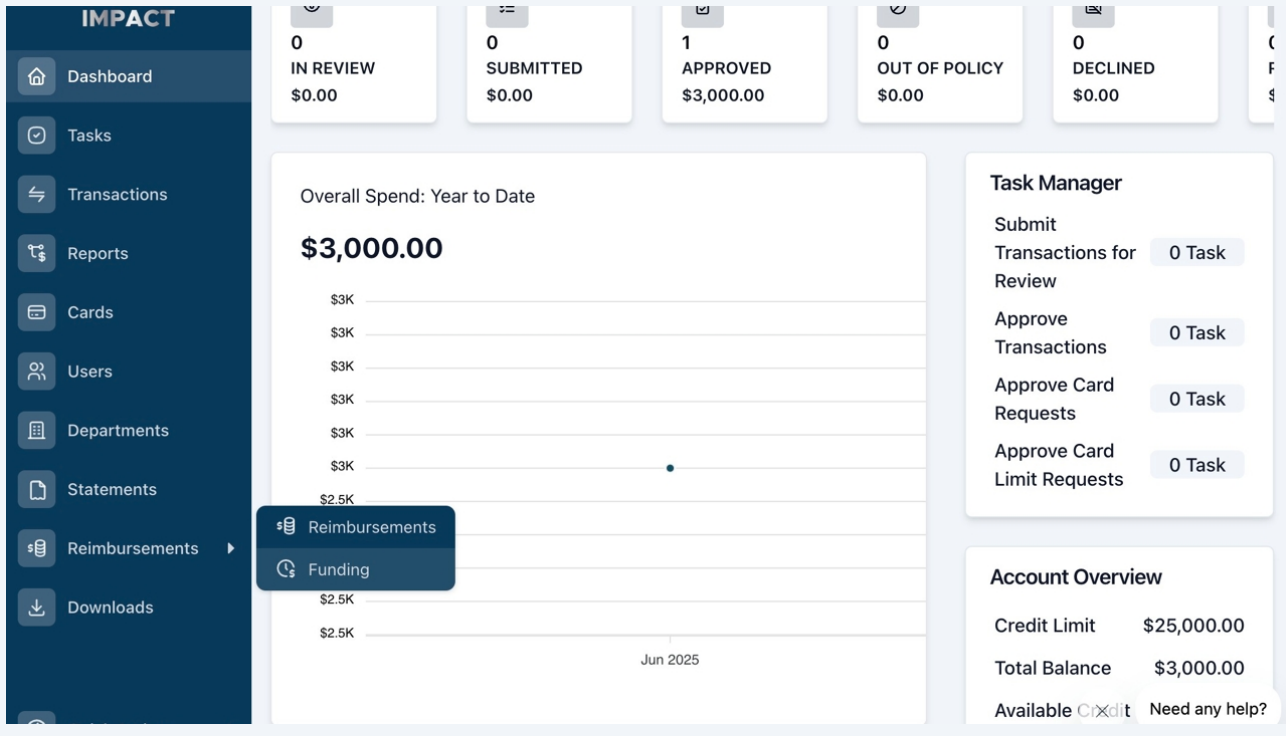The height and width of the screenshot is (736, 1286).
Task: Click the Departments building icon
Action: [x=37, y=430]
